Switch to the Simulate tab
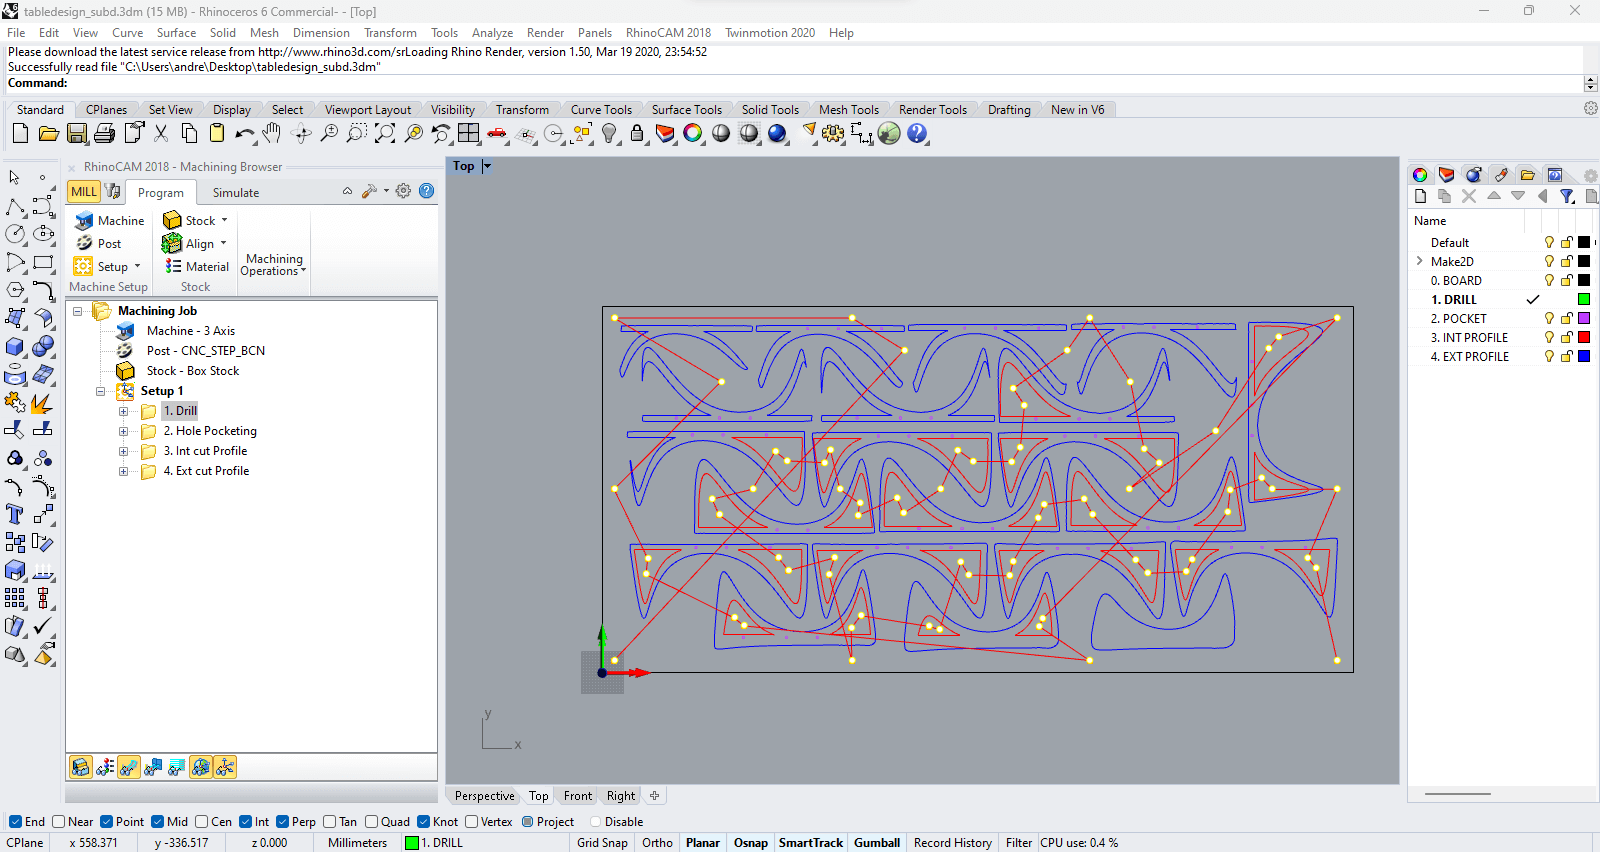Screen dimensions: 1600x852 235,193
